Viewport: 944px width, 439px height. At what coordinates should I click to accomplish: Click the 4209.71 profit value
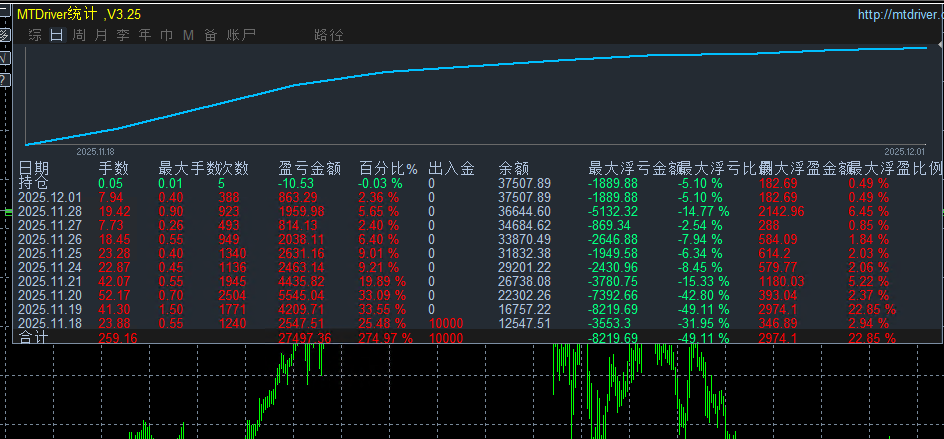303,310
